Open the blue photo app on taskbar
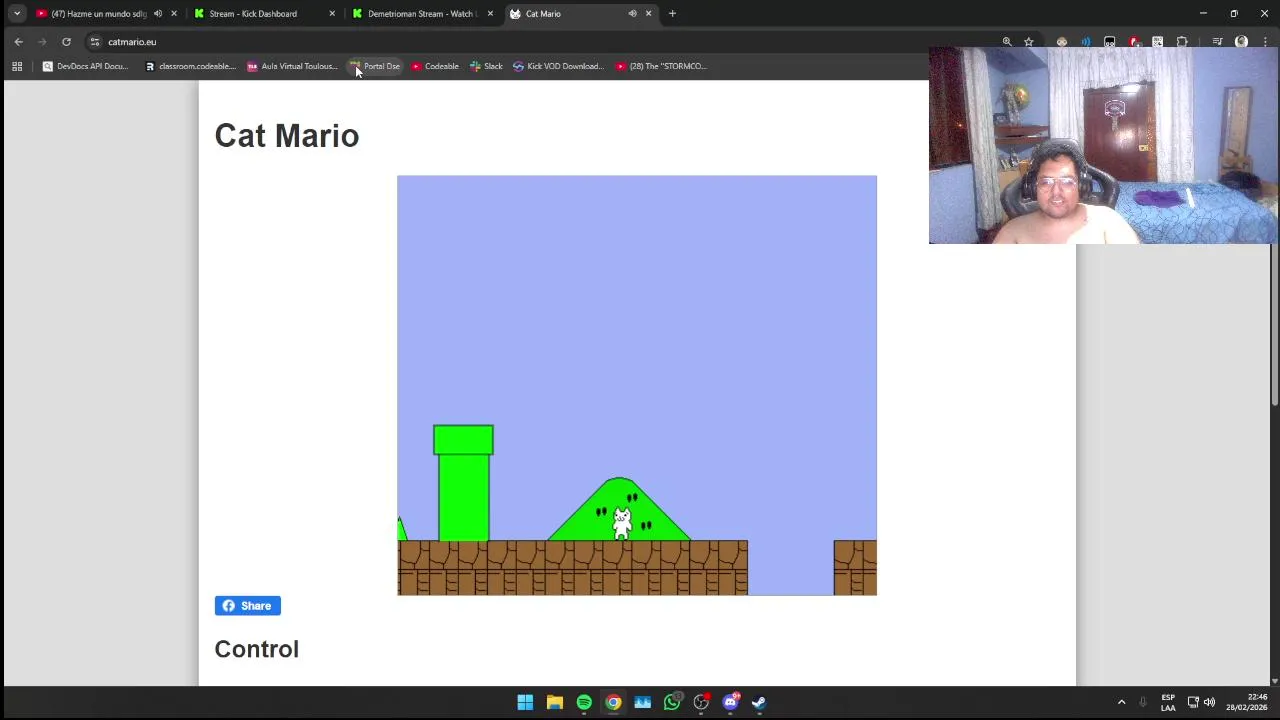 642,702
